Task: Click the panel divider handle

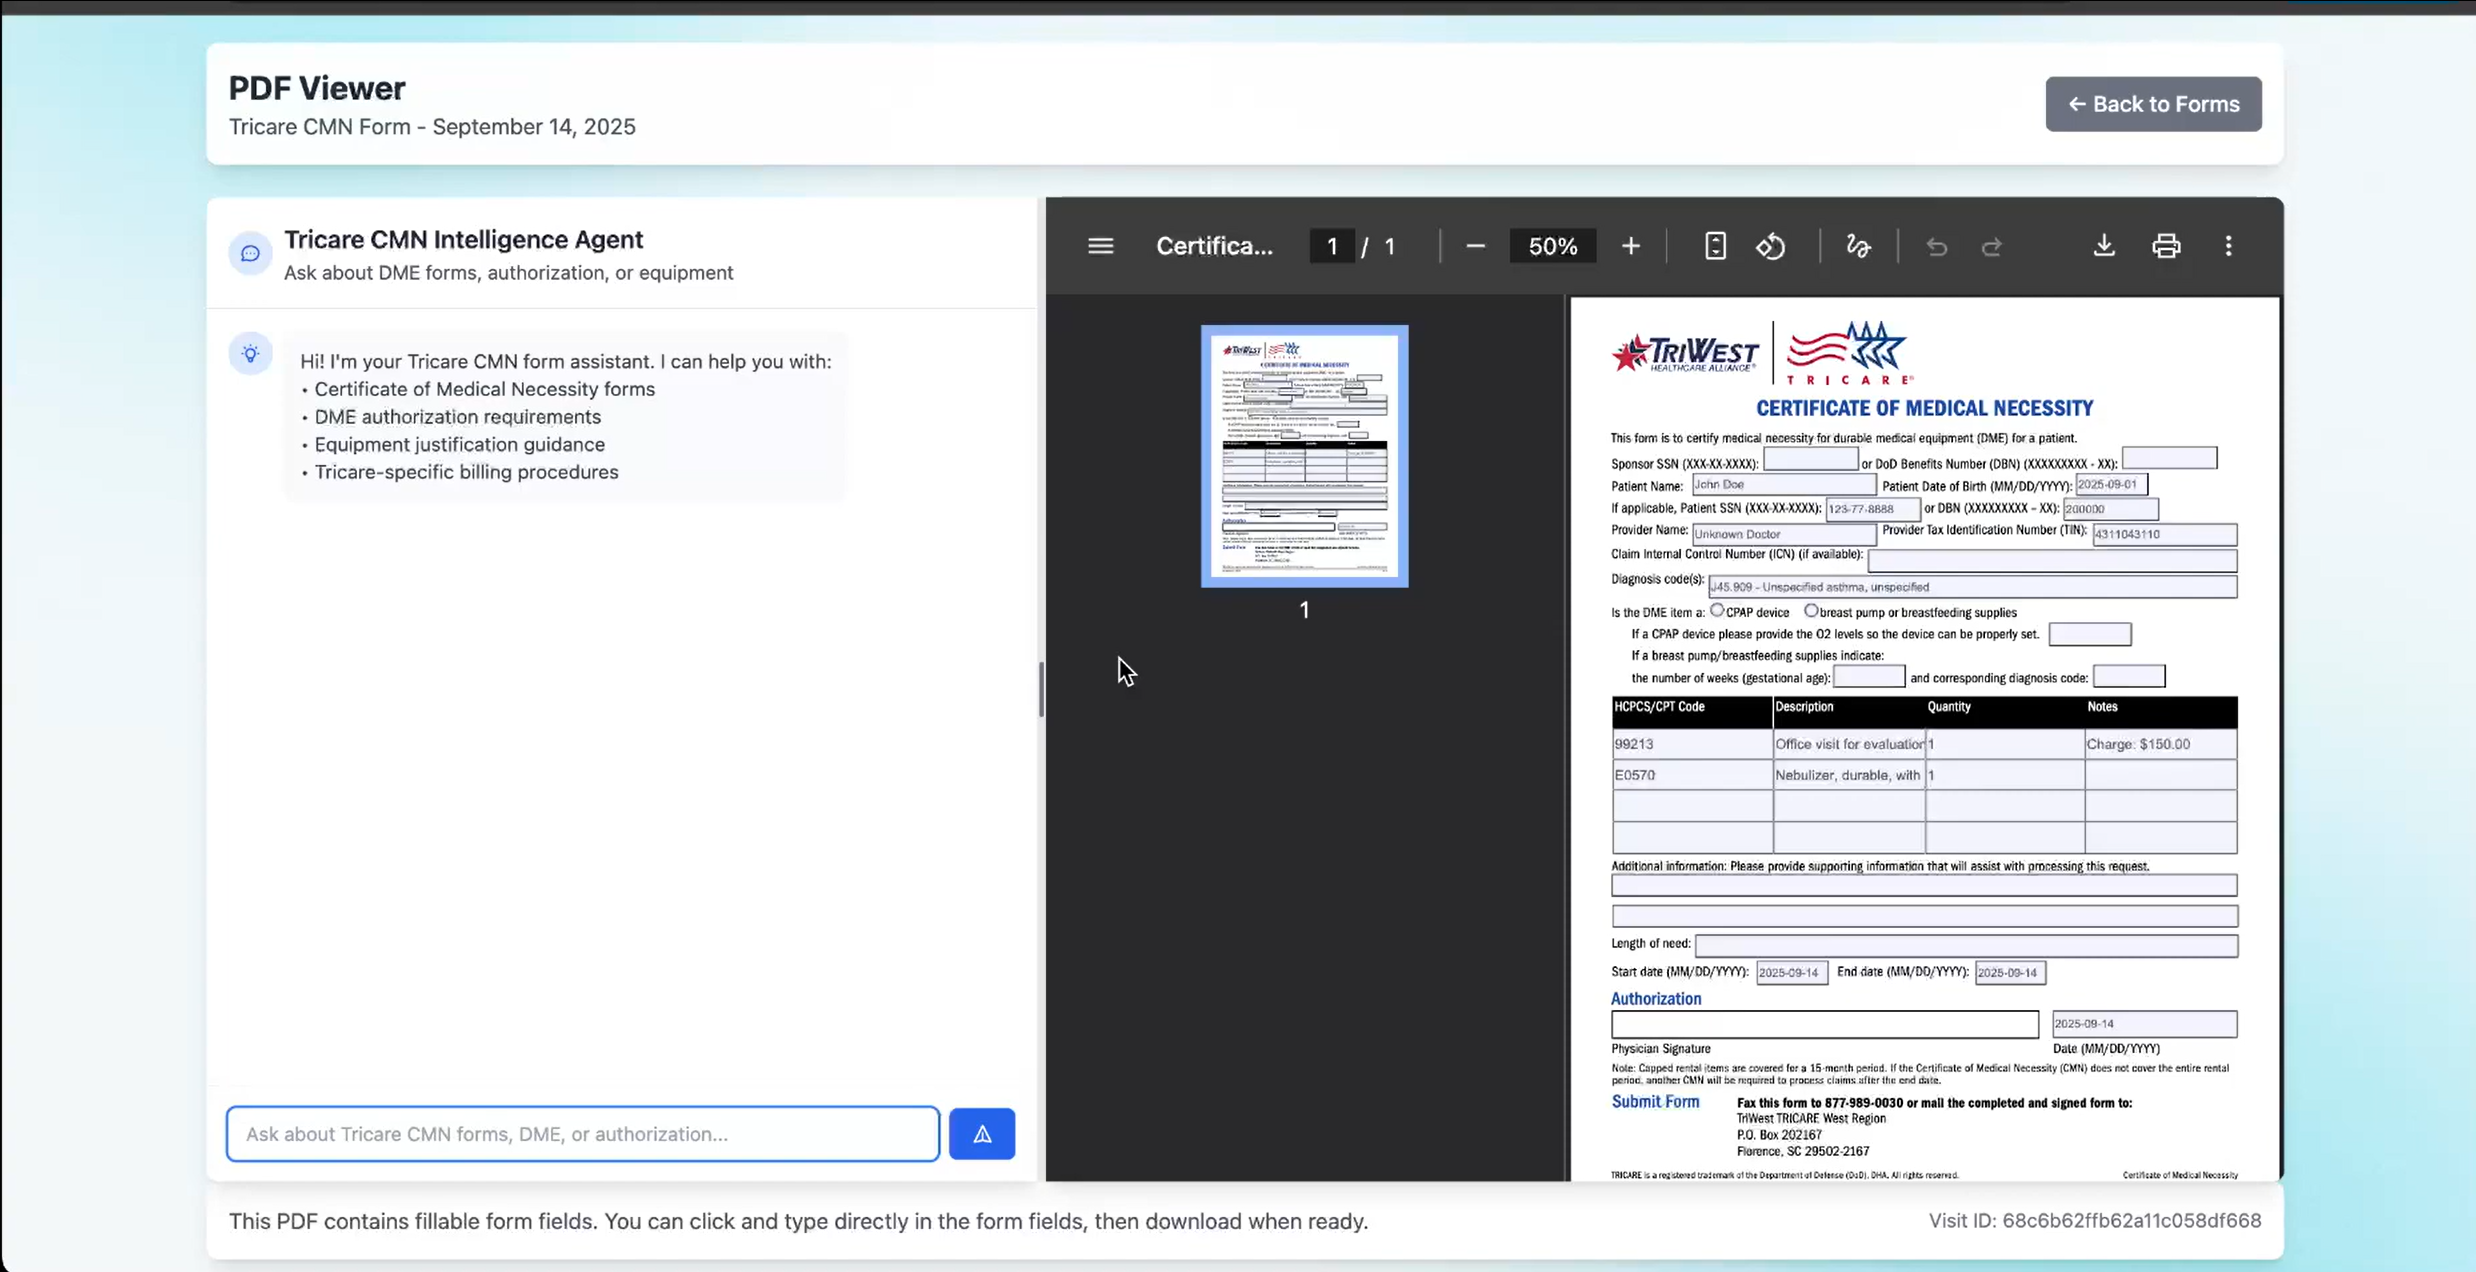Action: point(1041,689)
